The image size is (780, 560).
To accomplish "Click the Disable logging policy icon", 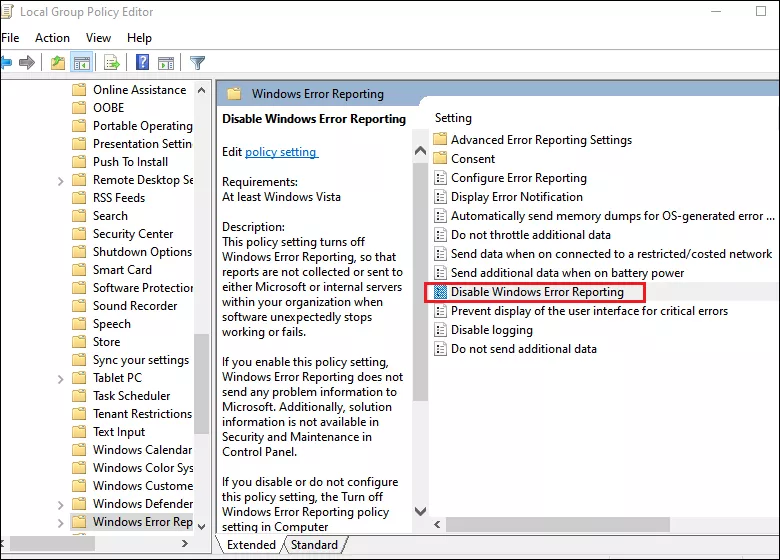I will pos(440,330).
